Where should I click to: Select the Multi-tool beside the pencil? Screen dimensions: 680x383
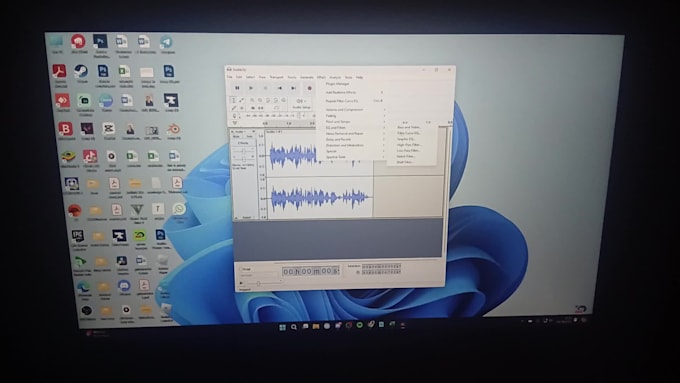click(x=242, y=108)
